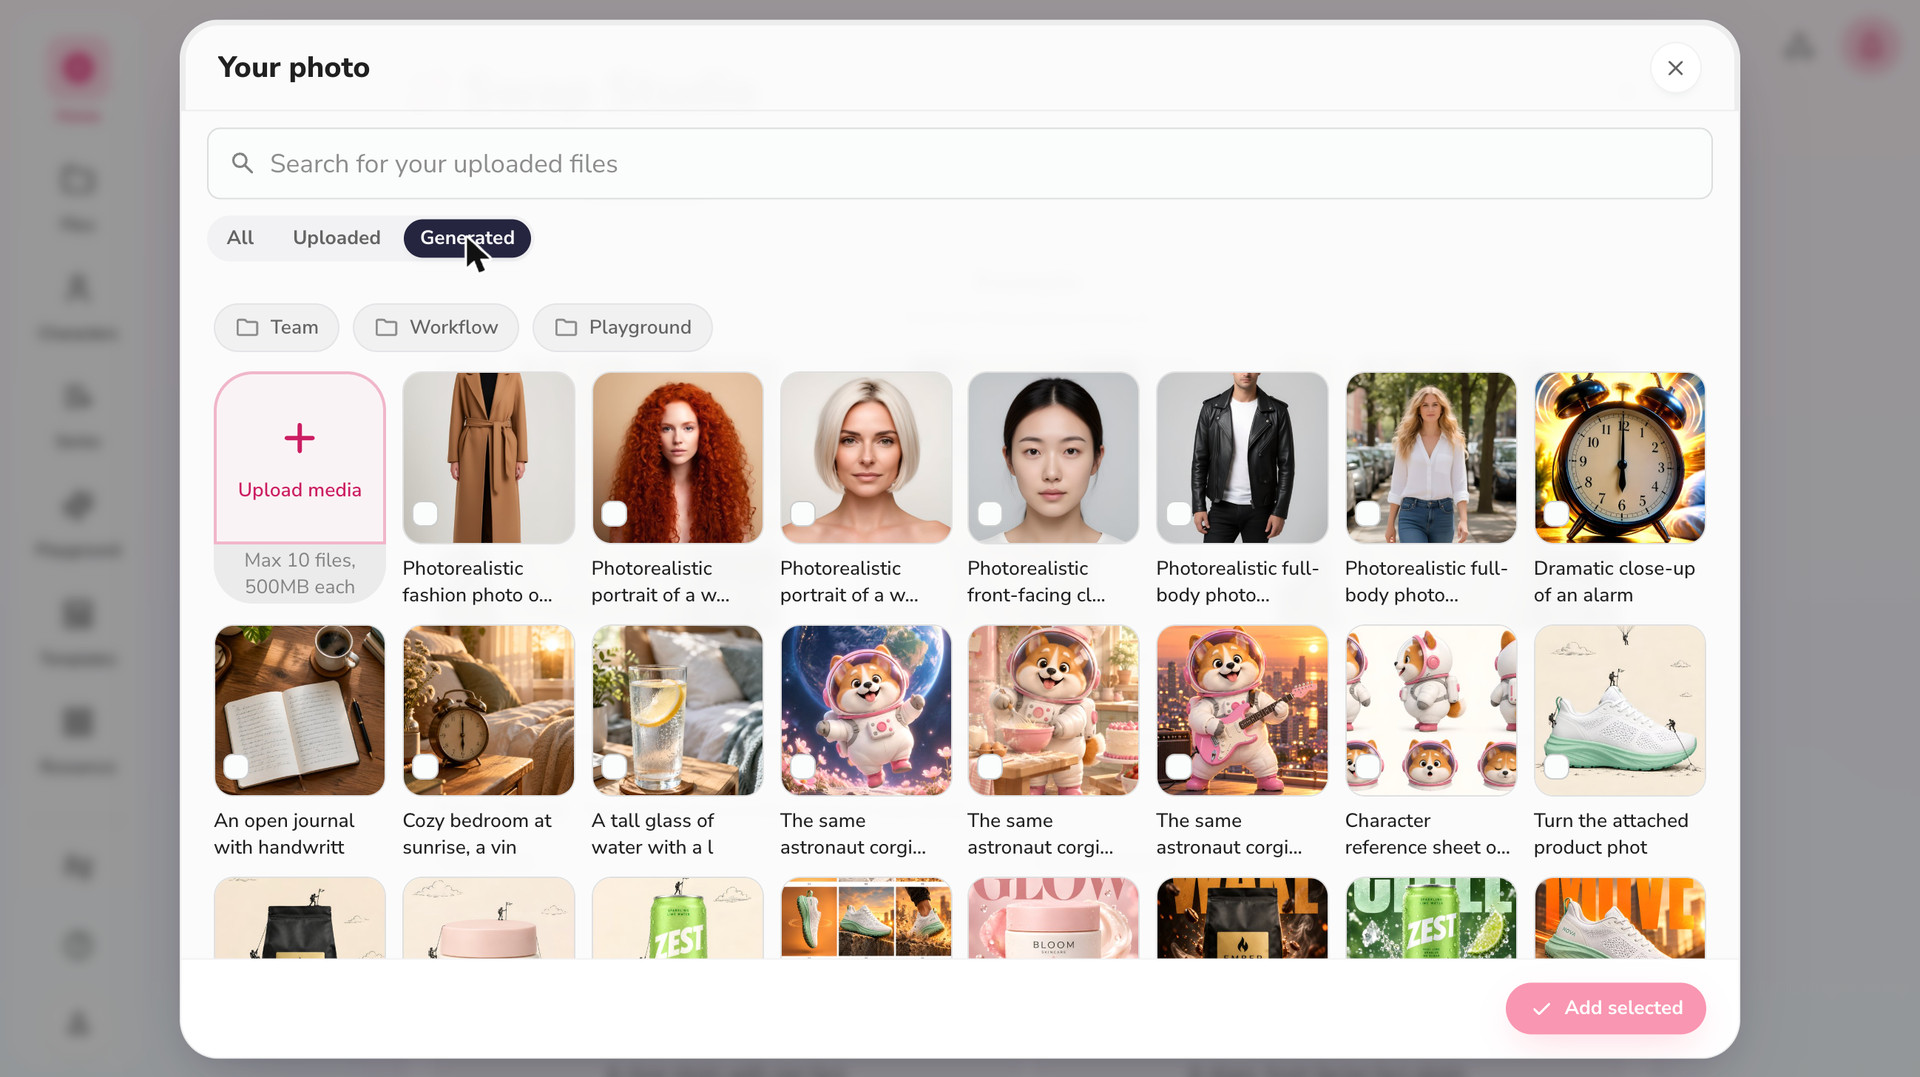This screenshot has width=1920, height=1077.
Task: Select the tall glass of water thumbnail
Action: 677,711
